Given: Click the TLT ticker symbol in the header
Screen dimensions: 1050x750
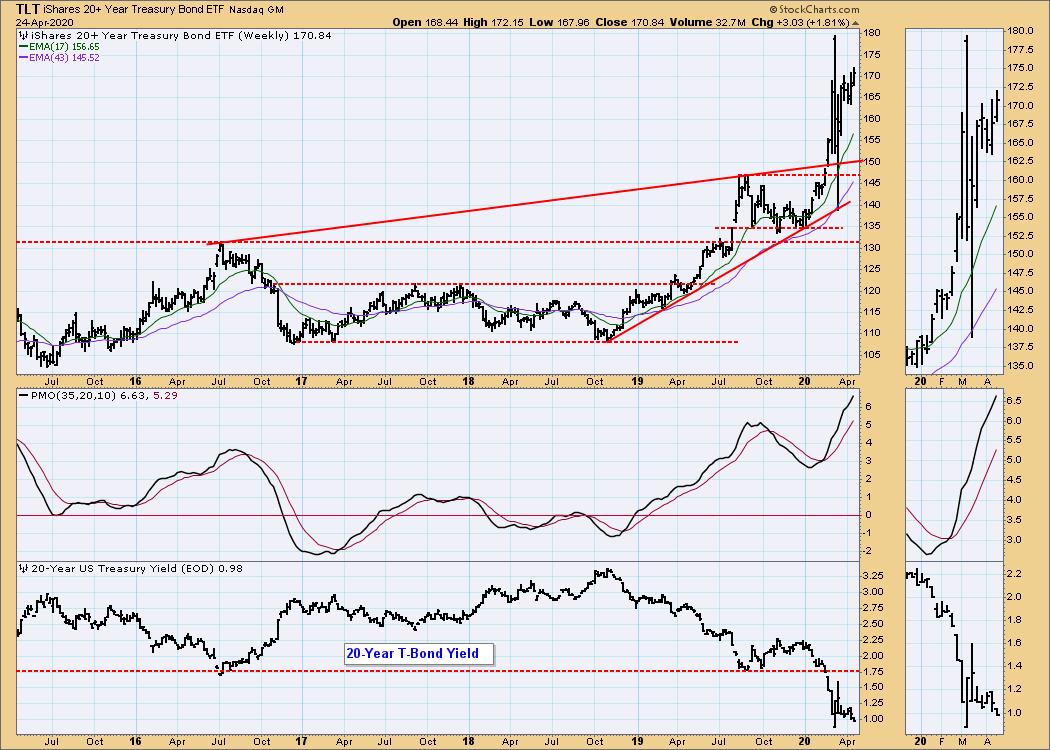Looking at the screenshot, I should point(27,9).
